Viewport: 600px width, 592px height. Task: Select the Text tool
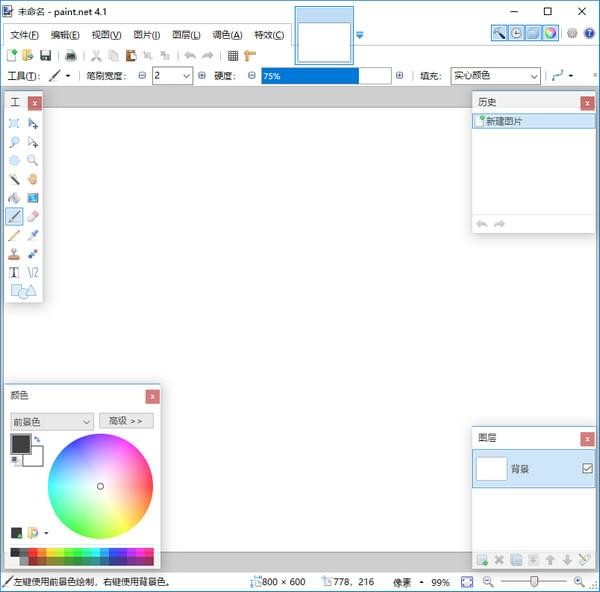(x=14, y=272)
